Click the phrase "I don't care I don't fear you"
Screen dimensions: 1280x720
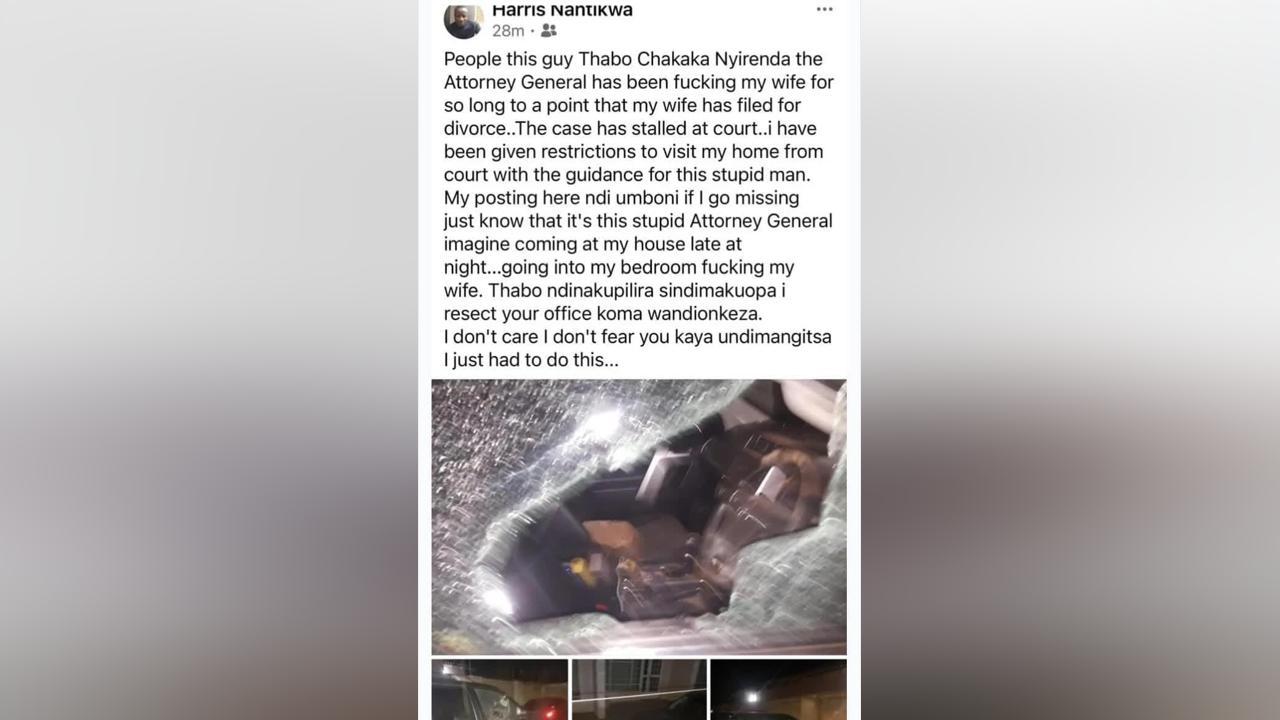553,336
